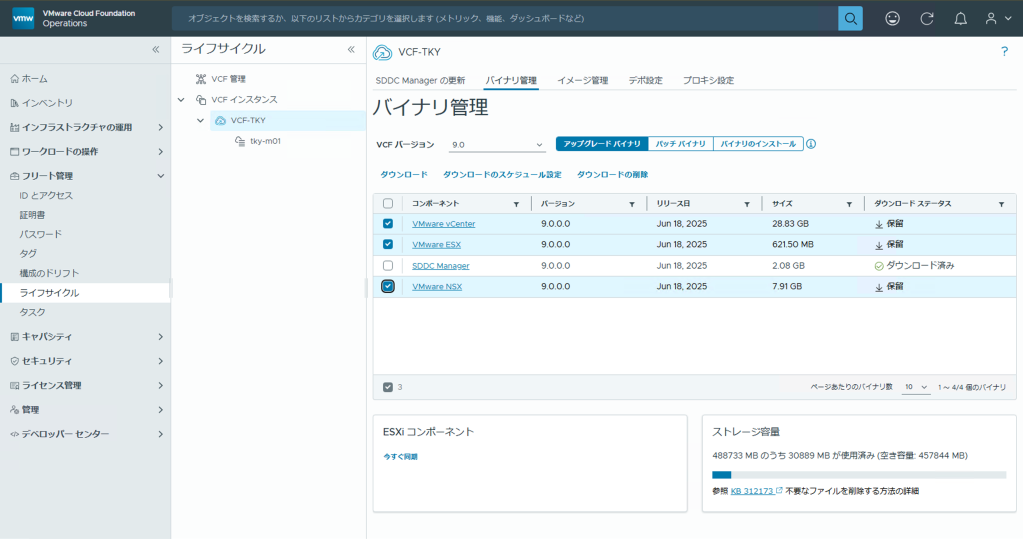The image size is (1023, 539).
Task: Open the KB 312173 link
Action: click(x=749, y=491)
